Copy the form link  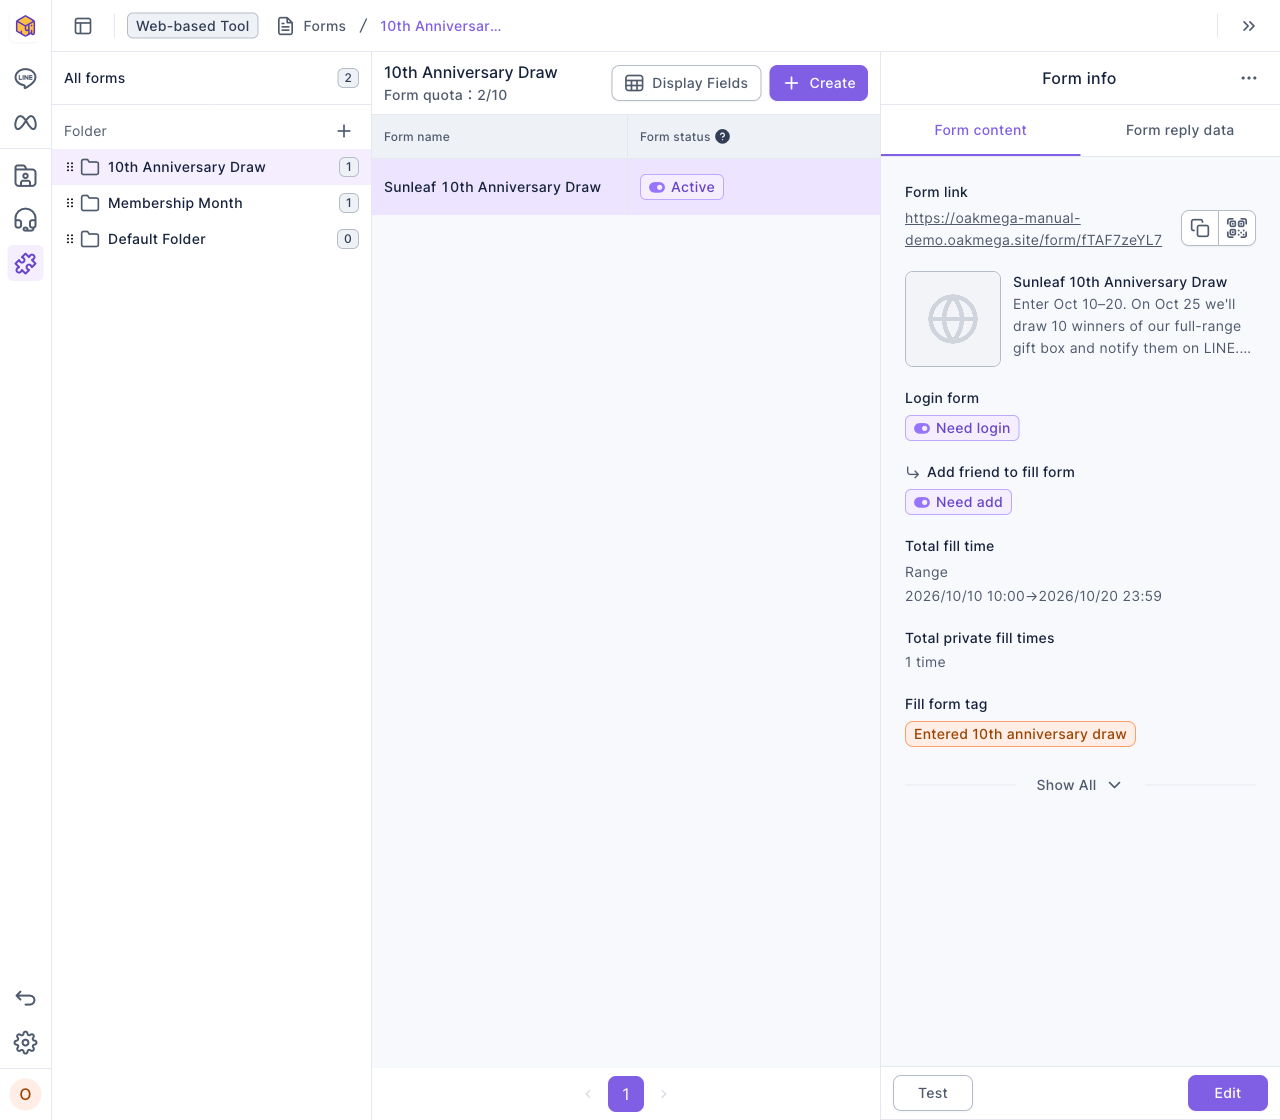pos(1200,228)
